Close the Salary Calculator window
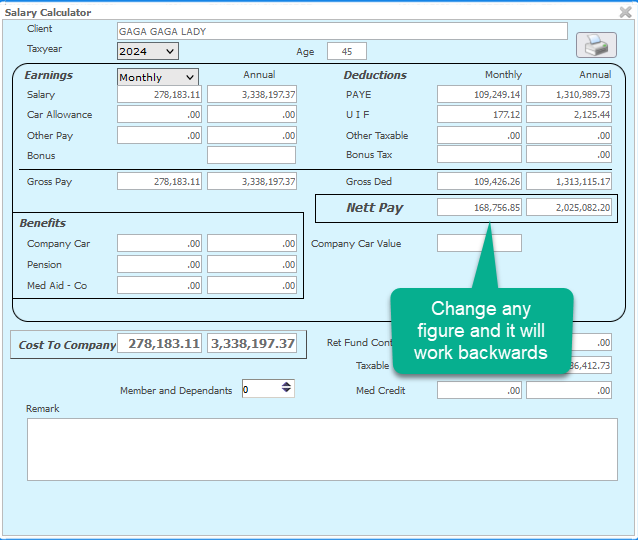 pos(624,12)
